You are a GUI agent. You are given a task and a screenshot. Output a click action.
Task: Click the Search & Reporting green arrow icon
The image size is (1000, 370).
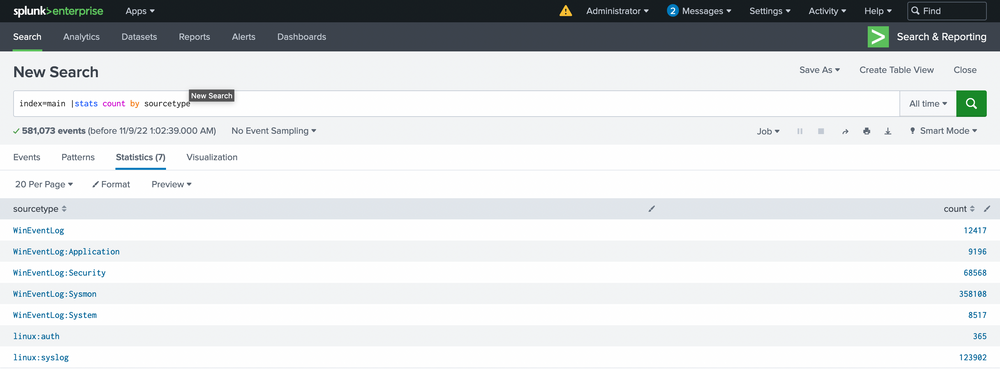[x=878, y=37]
